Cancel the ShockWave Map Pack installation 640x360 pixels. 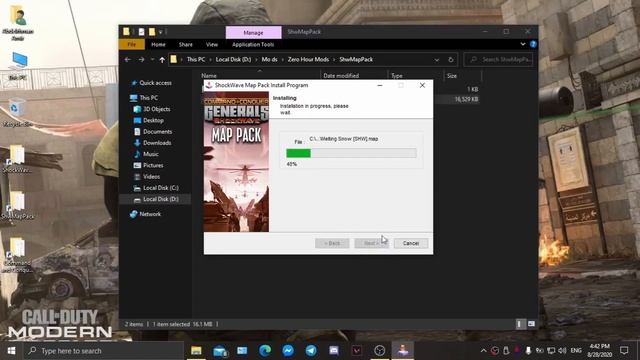point(411,243)
